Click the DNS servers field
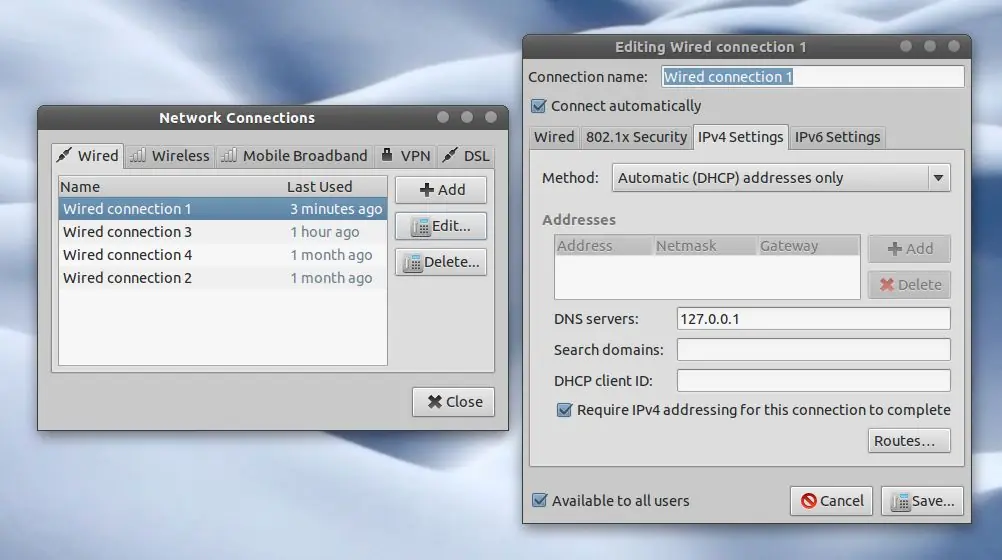1002x560 pixels. point(813,319)
